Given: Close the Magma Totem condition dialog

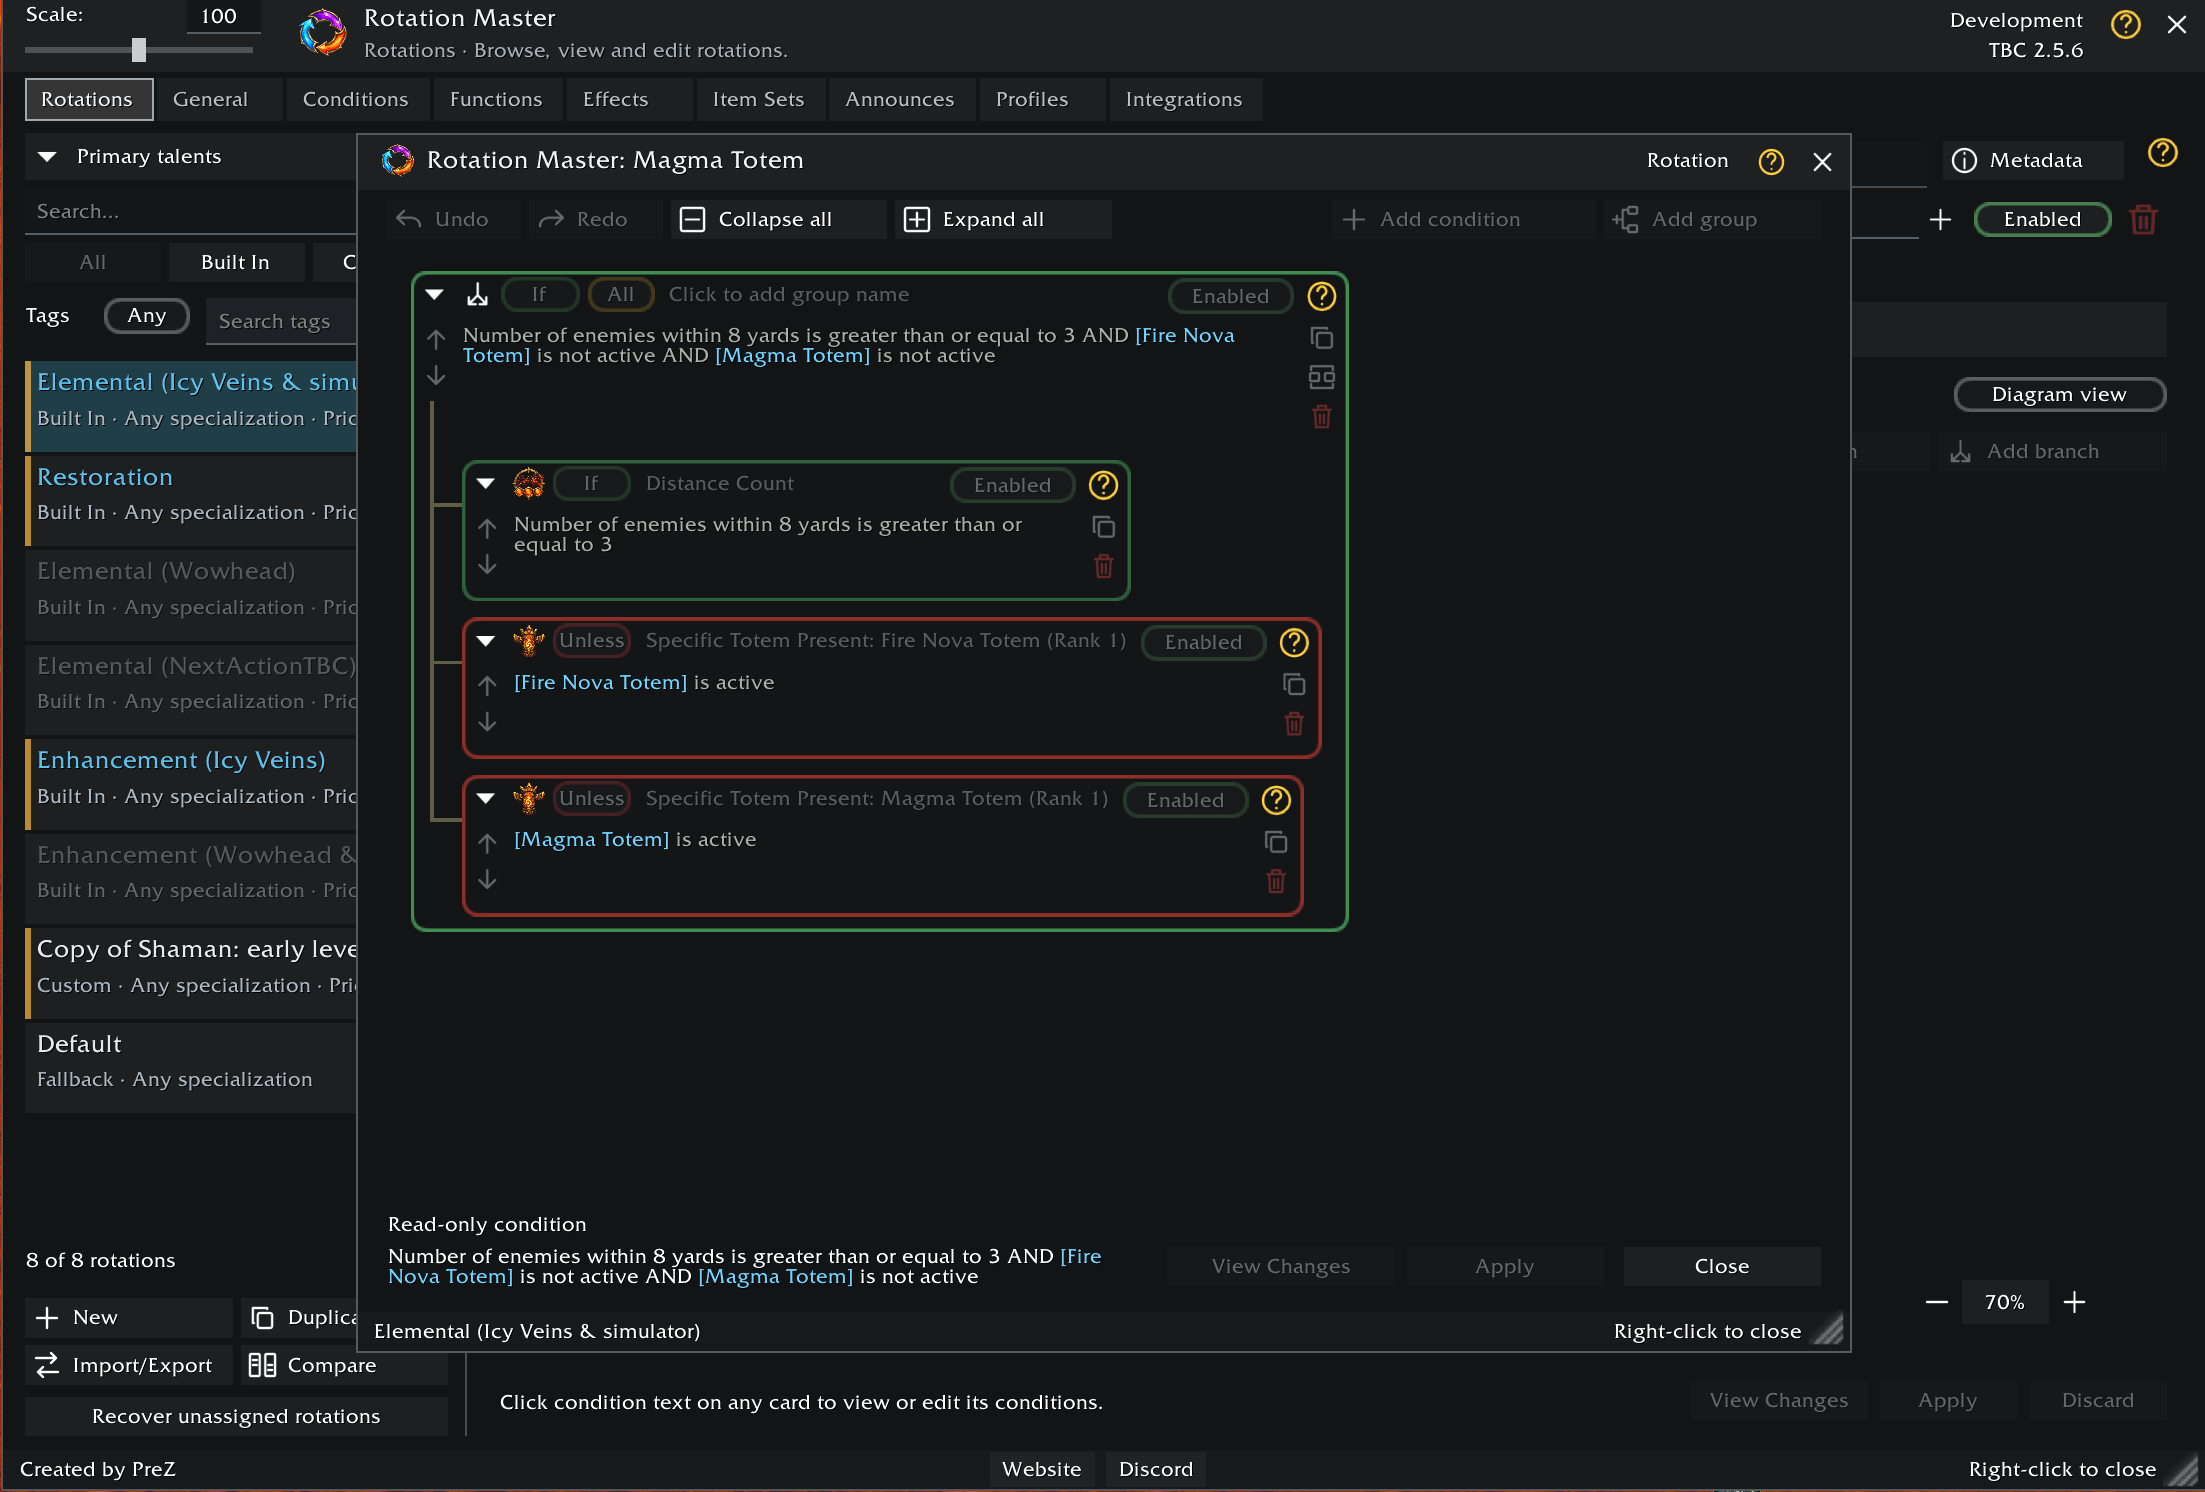Looking at the screenshot, I should coord(1822,161).
